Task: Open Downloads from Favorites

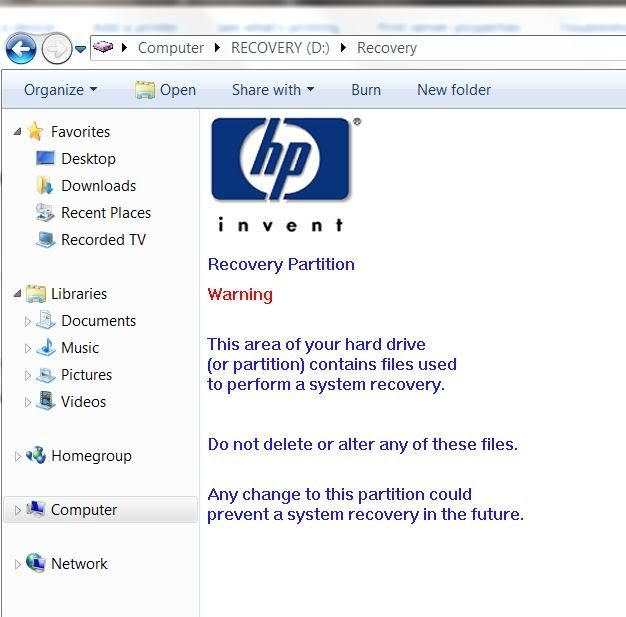Action: pos(99,186)
